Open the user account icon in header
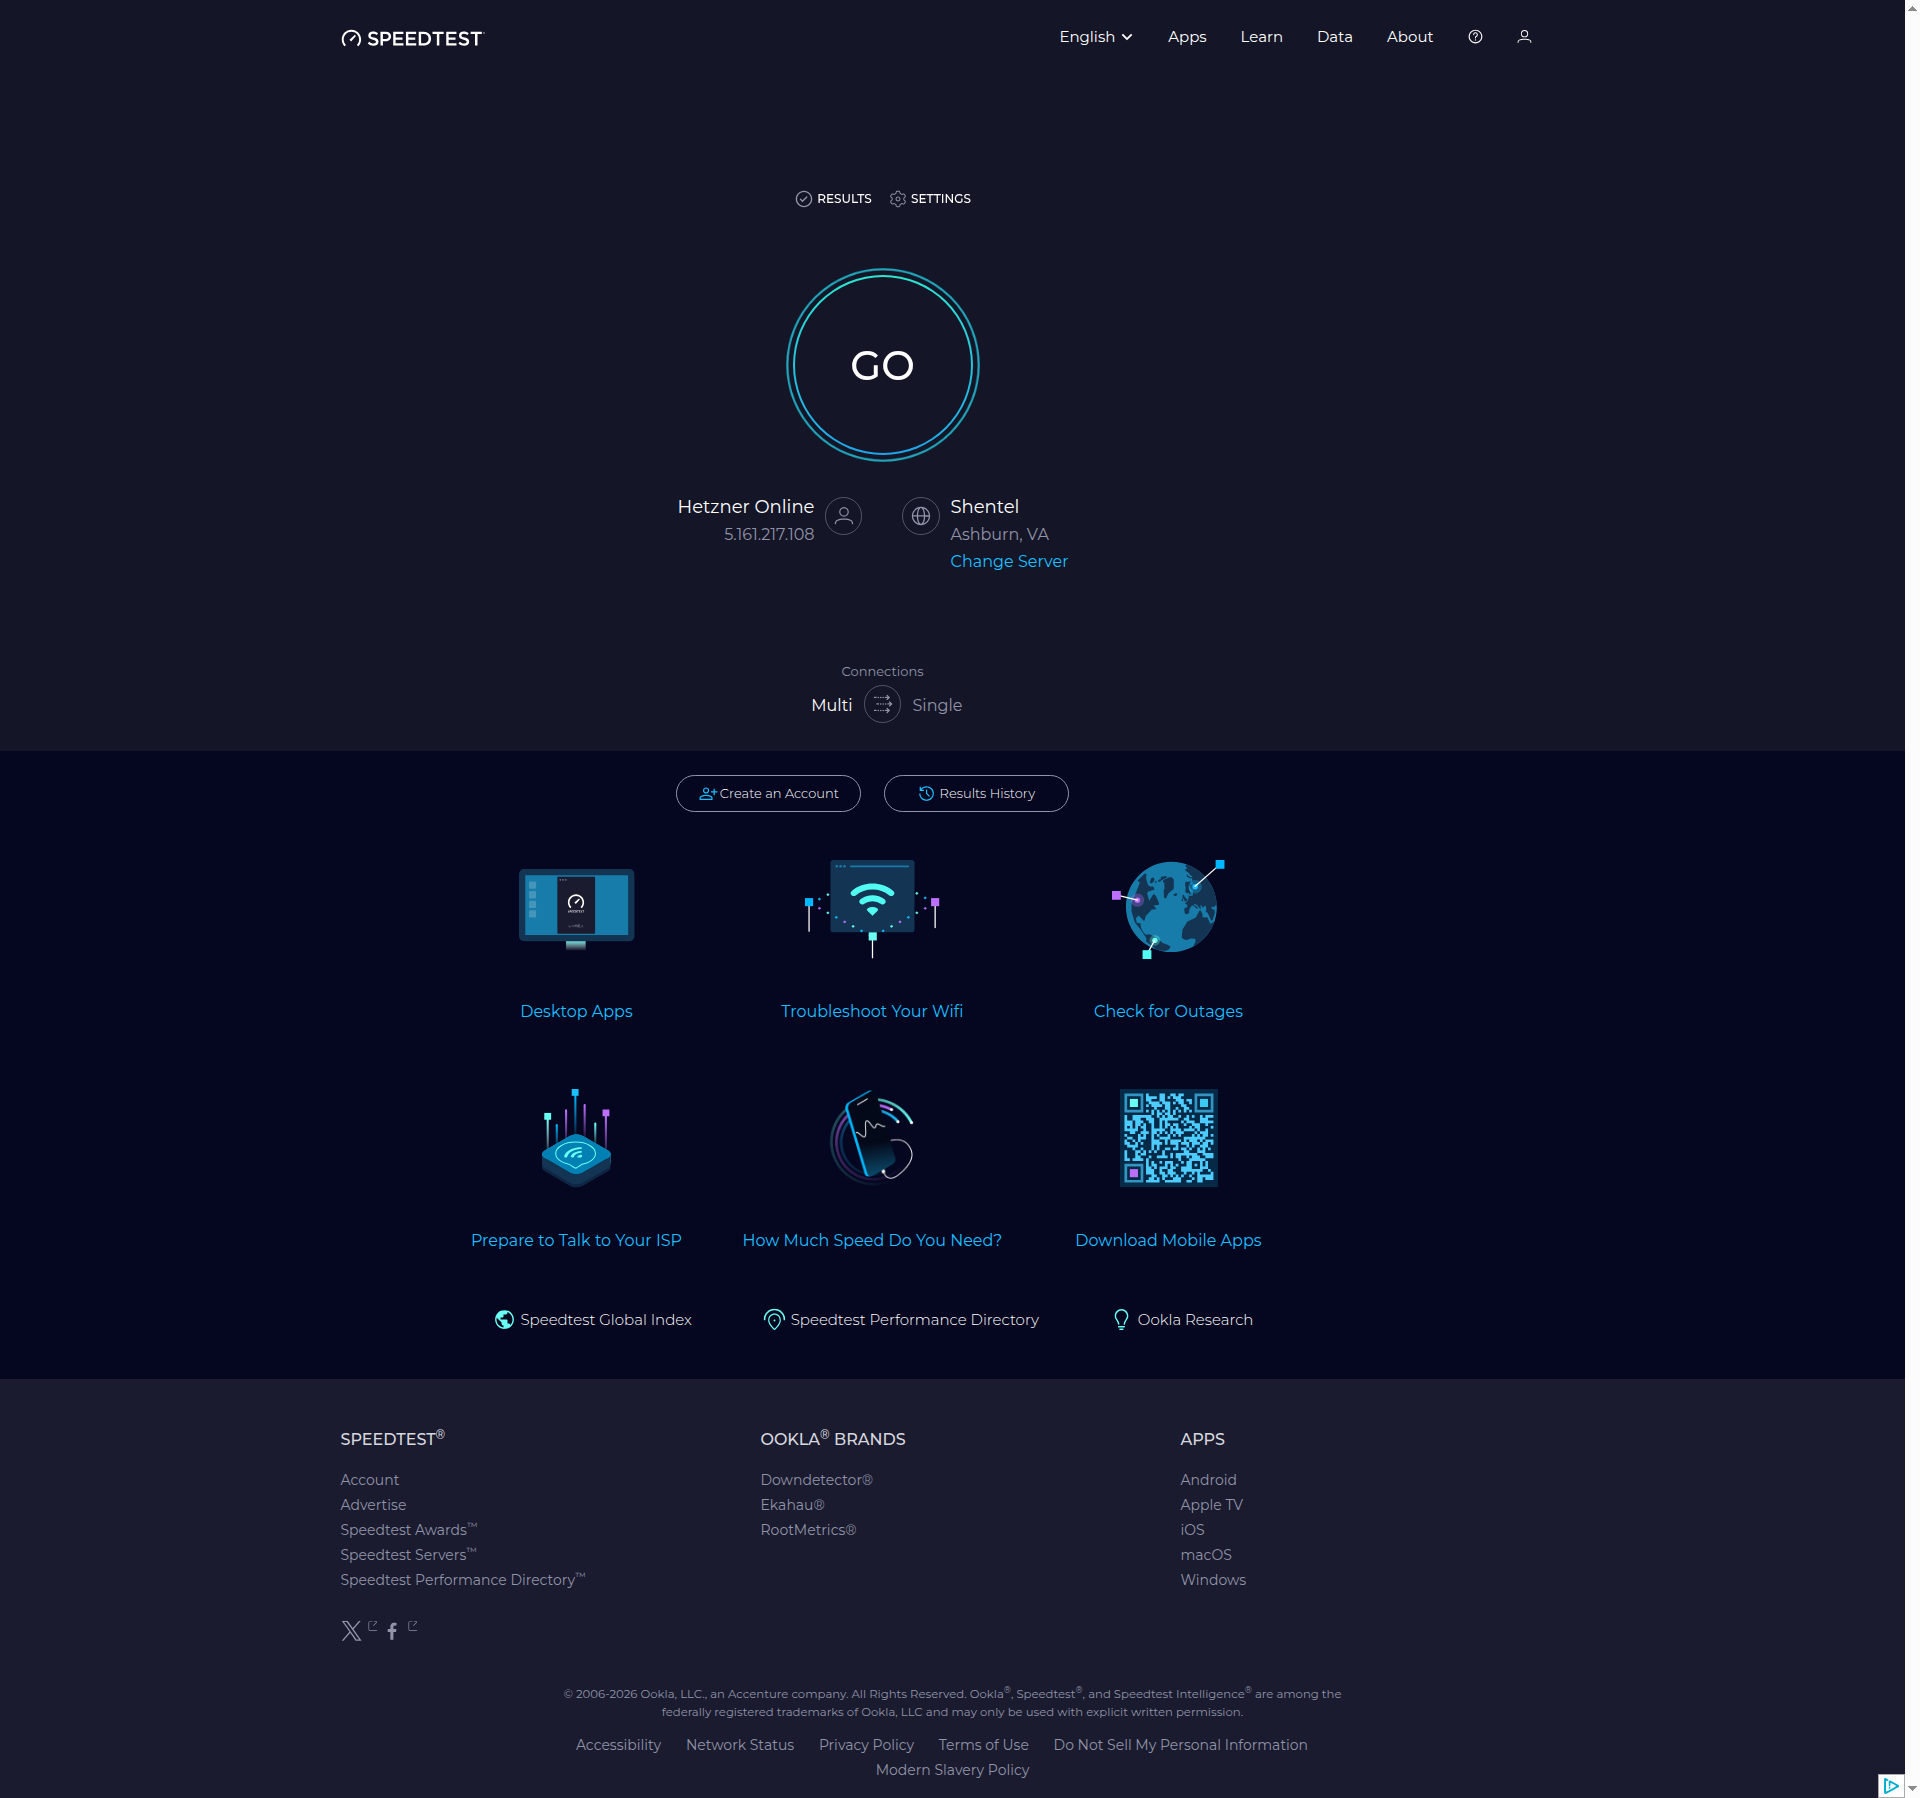 point(1524,37)
